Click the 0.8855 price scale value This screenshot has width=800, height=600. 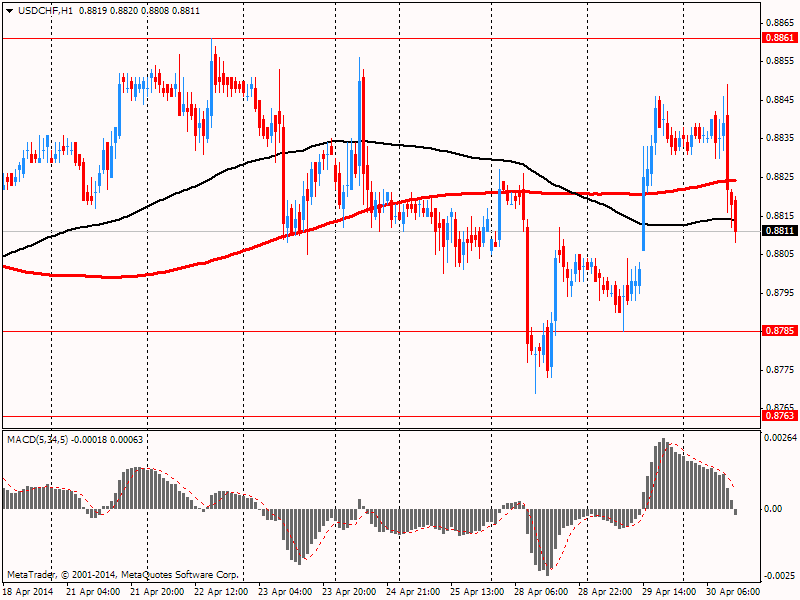781,61
